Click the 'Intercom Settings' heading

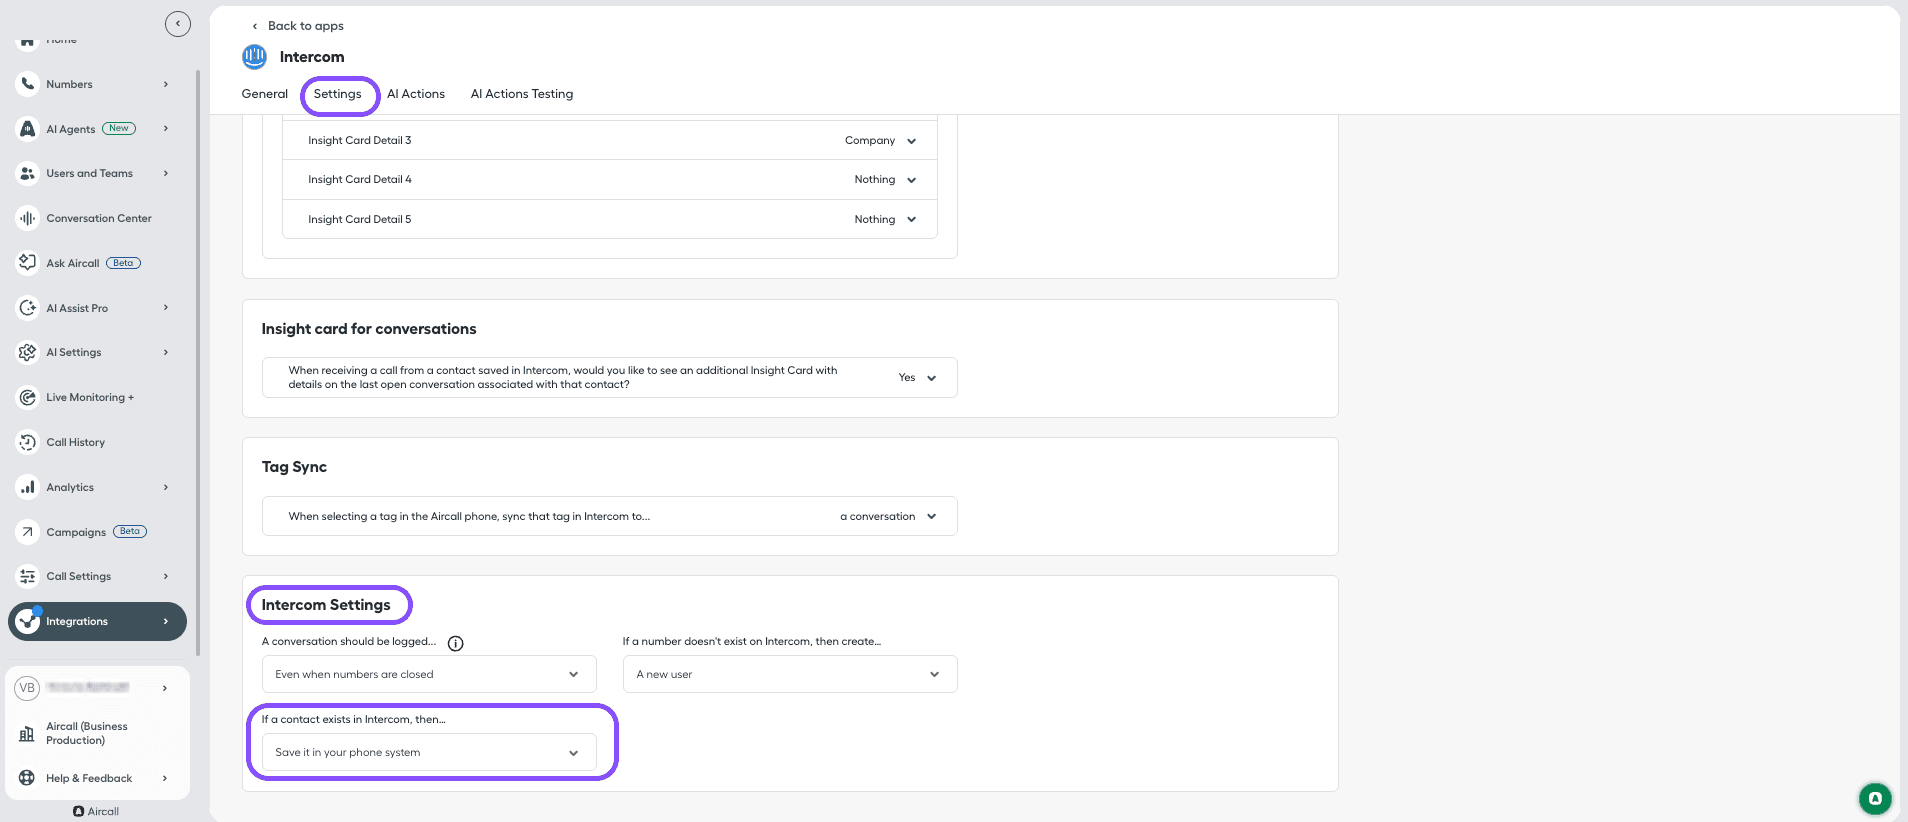tap(326, 605)
